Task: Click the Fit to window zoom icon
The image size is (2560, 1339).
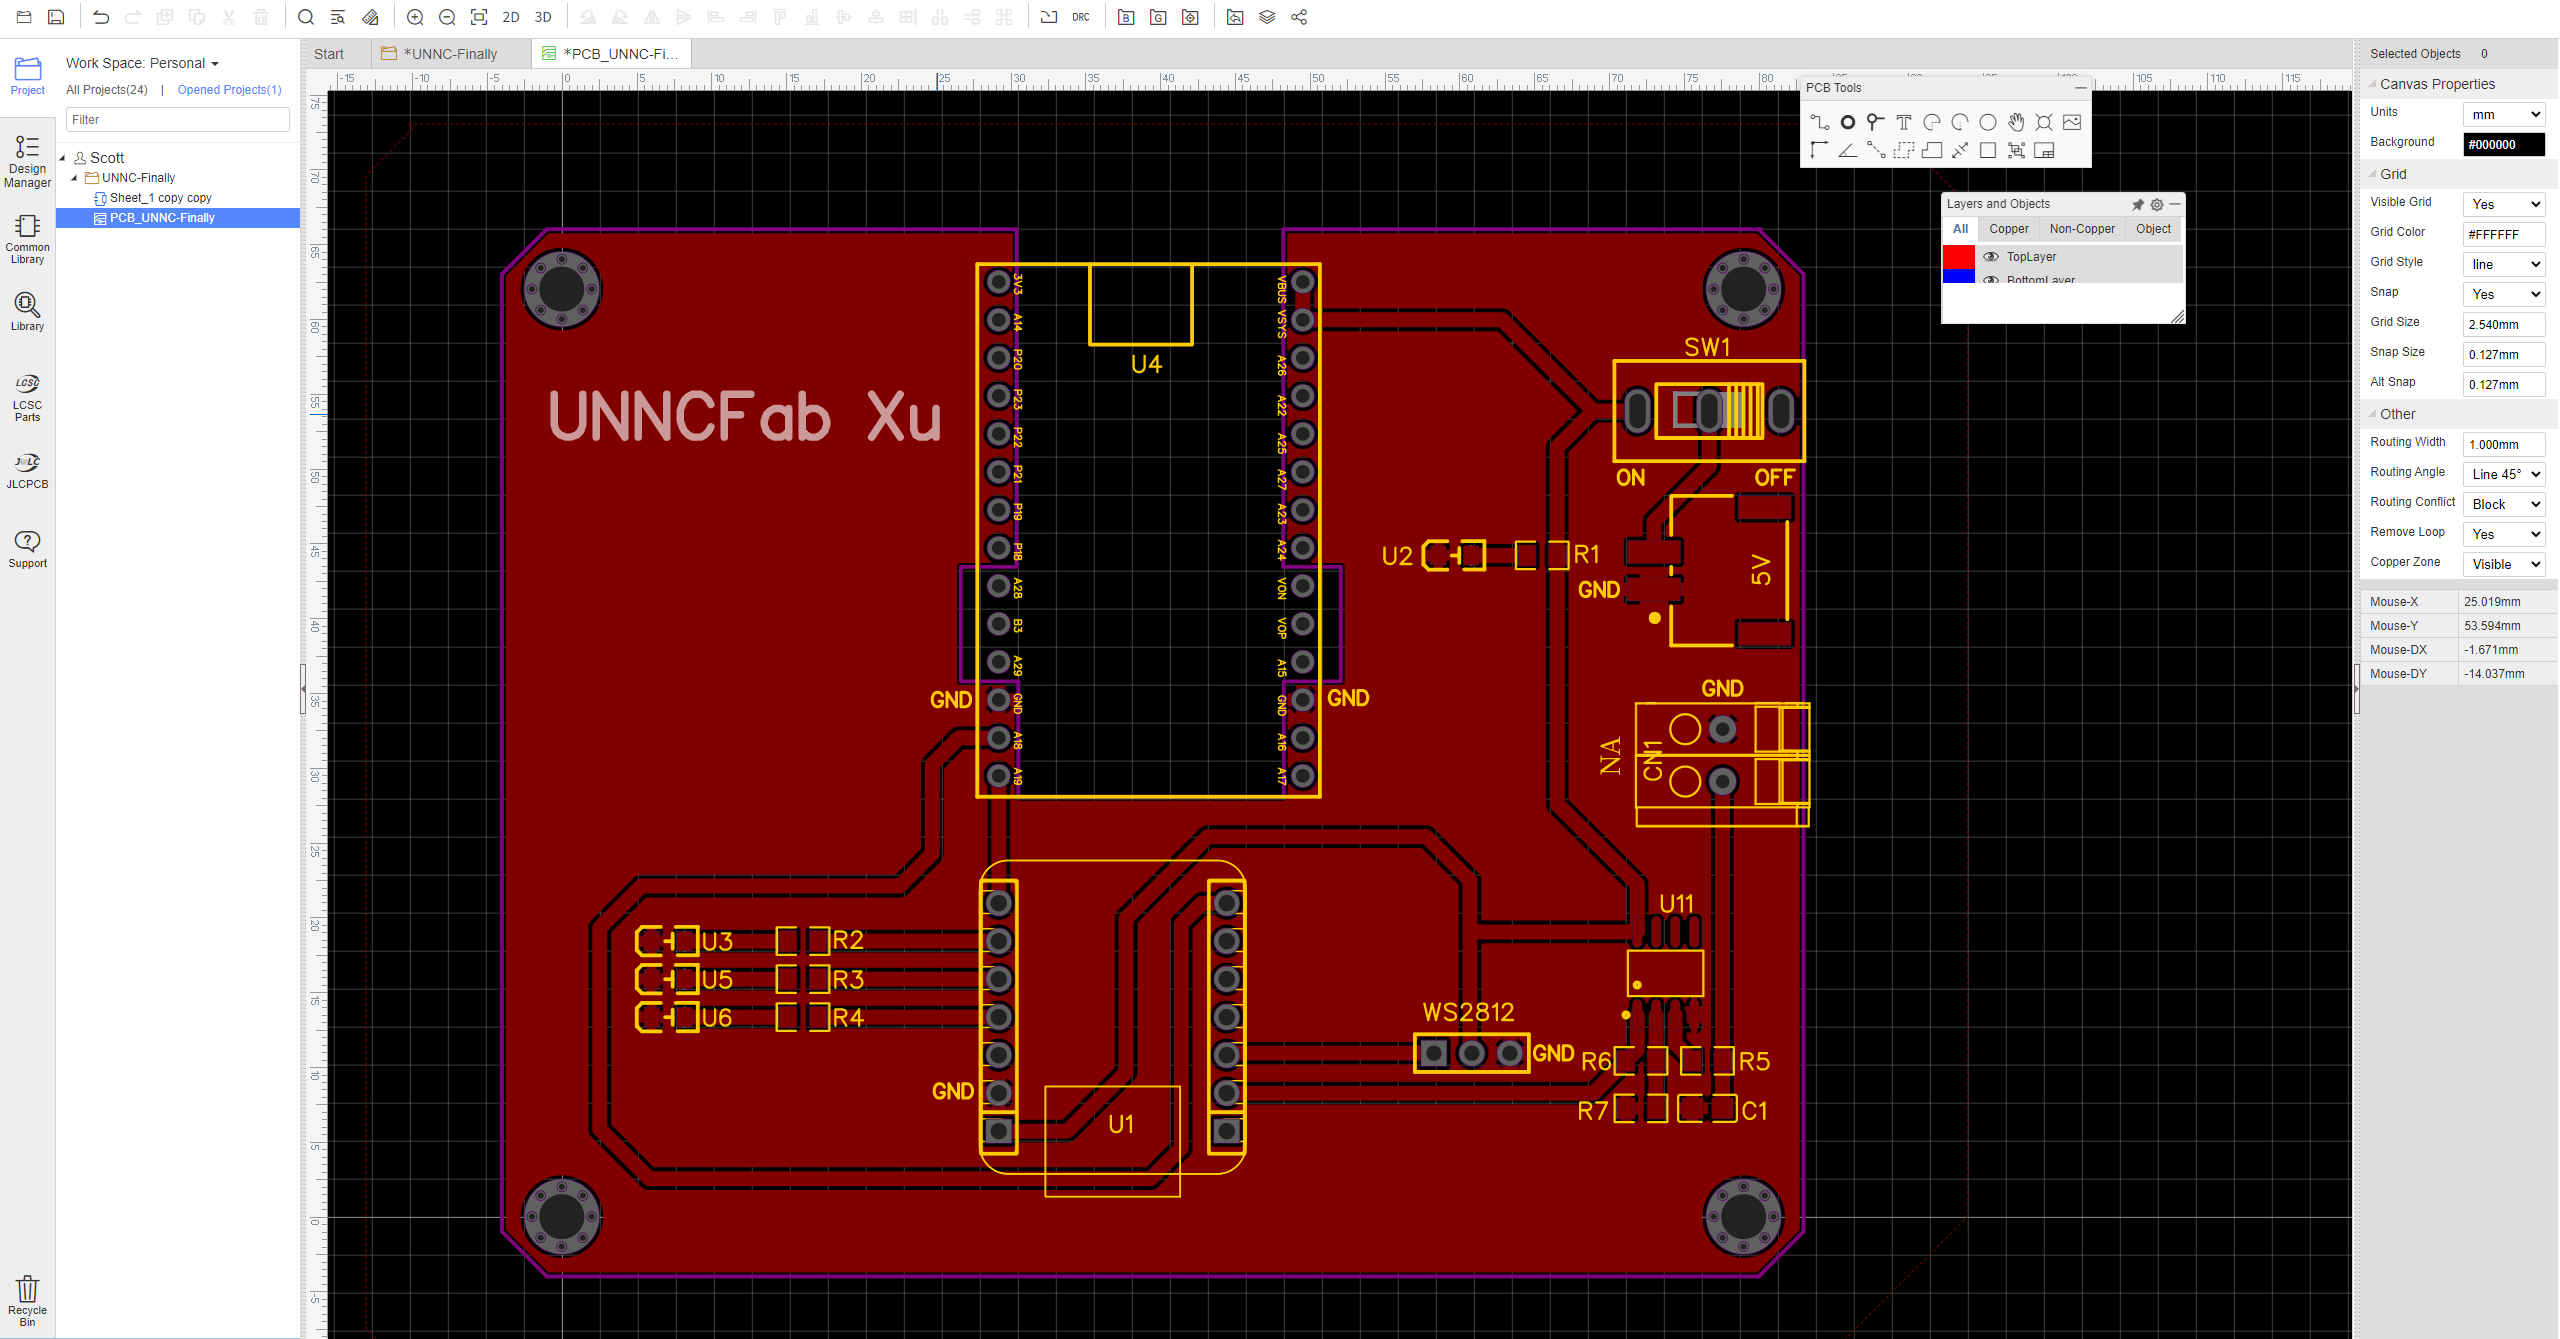Action: pos(479,17)
